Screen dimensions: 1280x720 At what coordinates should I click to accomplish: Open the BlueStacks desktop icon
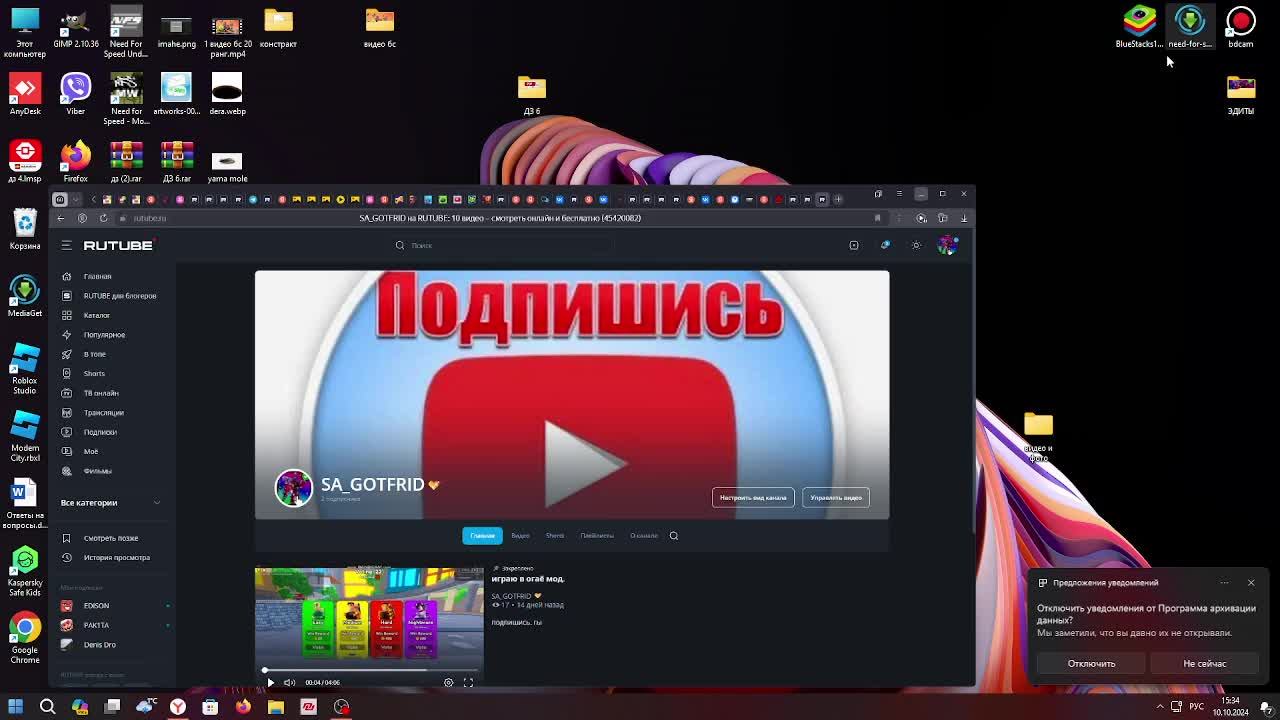pos(1139,27)
